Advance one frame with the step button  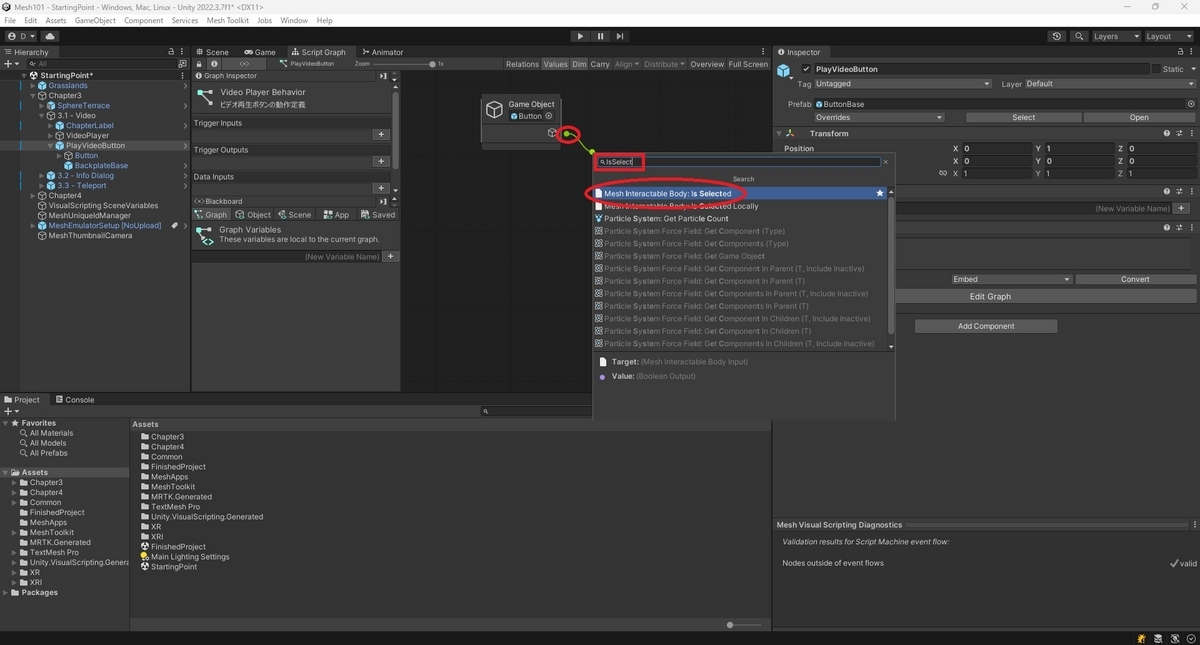click(620, 36)
